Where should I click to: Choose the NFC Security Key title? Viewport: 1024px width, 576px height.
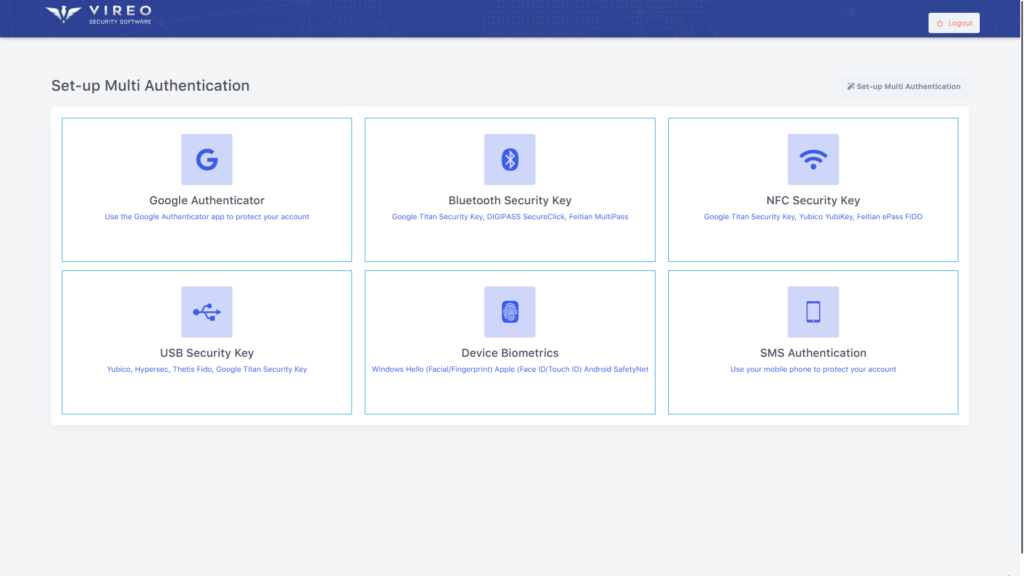pyautogui.click(x=812, y=200)
